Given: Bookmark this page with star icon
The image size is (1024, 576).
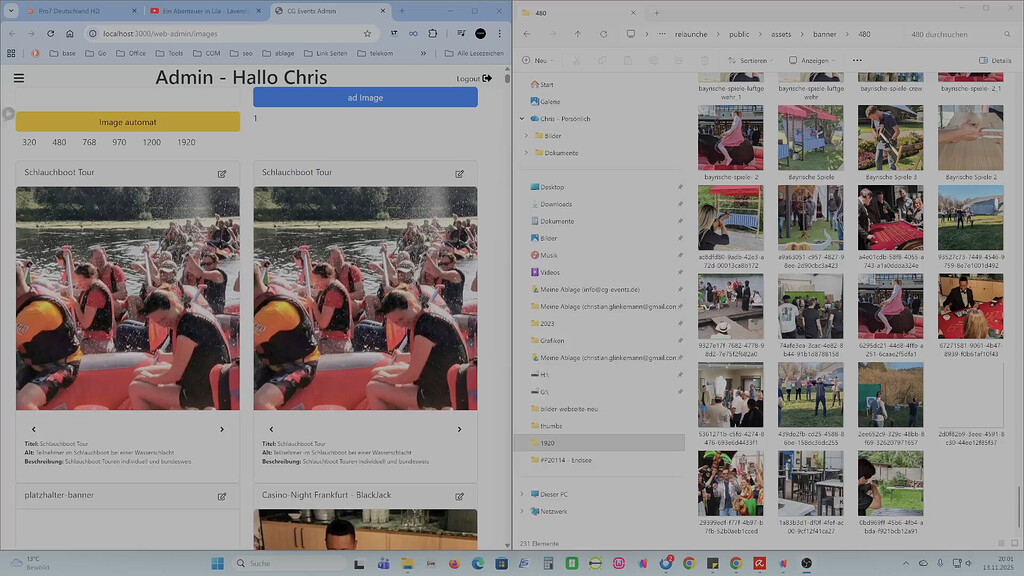Looking at the screenshot, I should coord(367,33).
